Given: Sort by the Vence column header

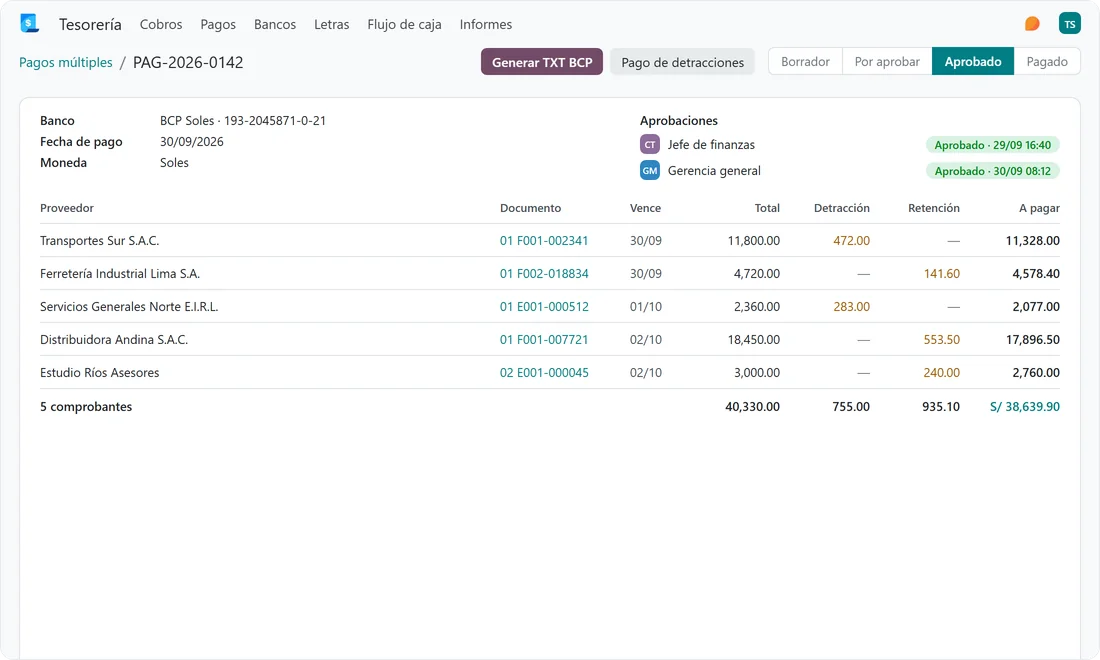Looking at the screenshot, I should [645, 208].
